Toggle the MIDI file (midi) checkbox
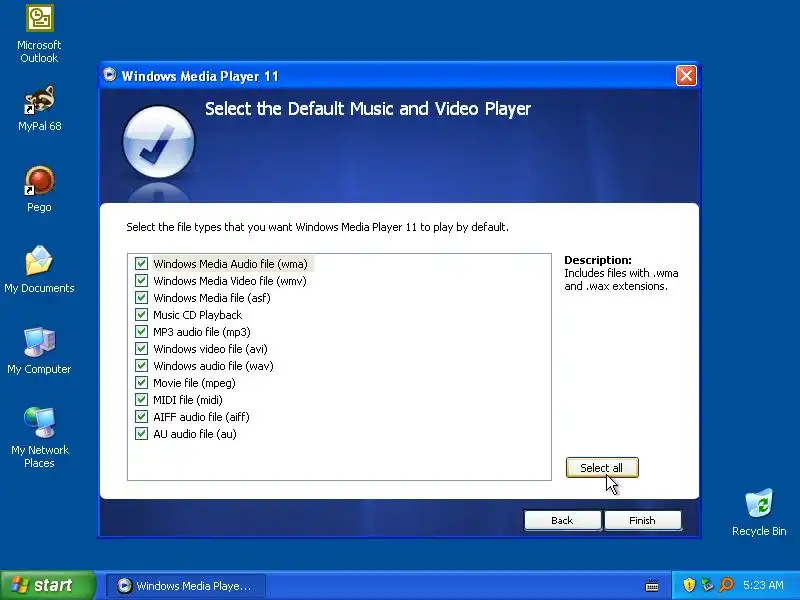This screenshot has height=600, width=800. pos(141,399)
